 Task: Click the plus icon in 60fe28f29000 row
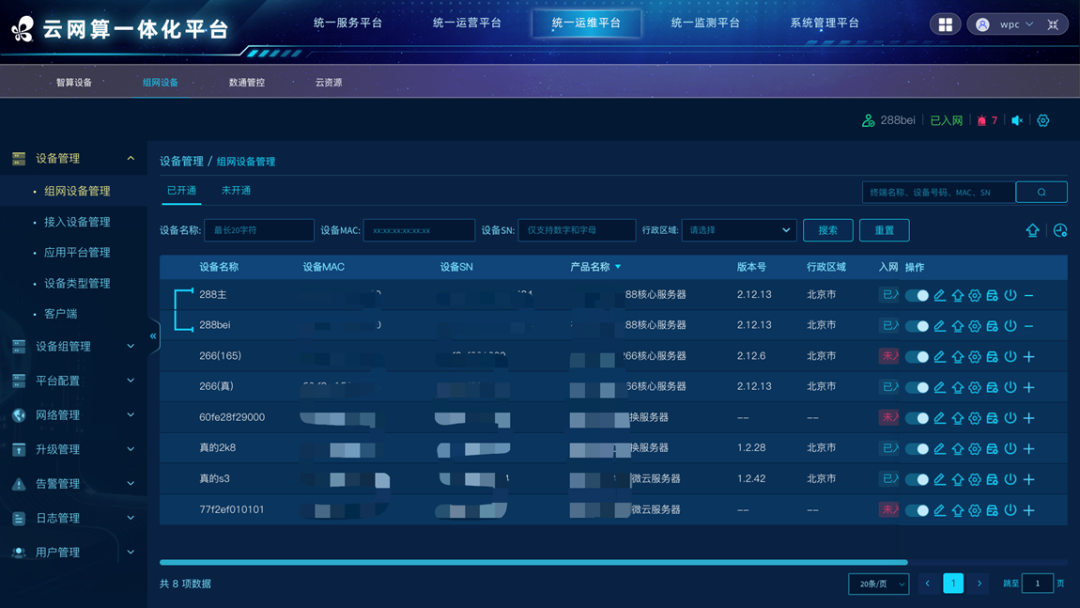(1029, 418)
